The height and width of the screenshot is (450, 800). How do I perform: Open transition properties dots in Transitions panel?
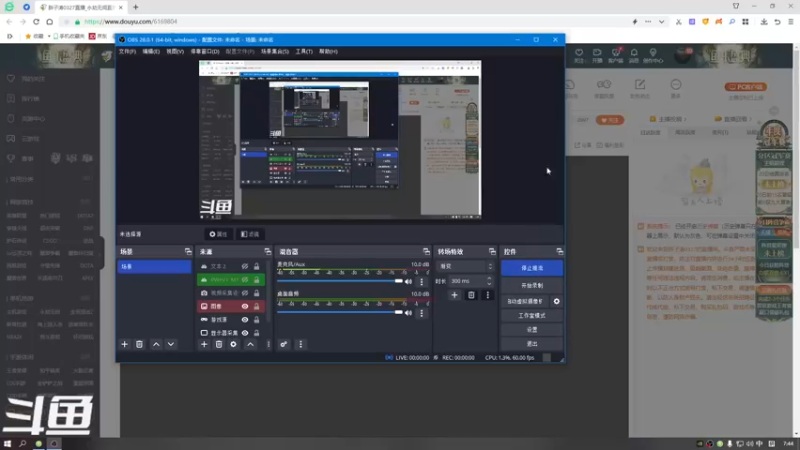[x=487, y=295]
